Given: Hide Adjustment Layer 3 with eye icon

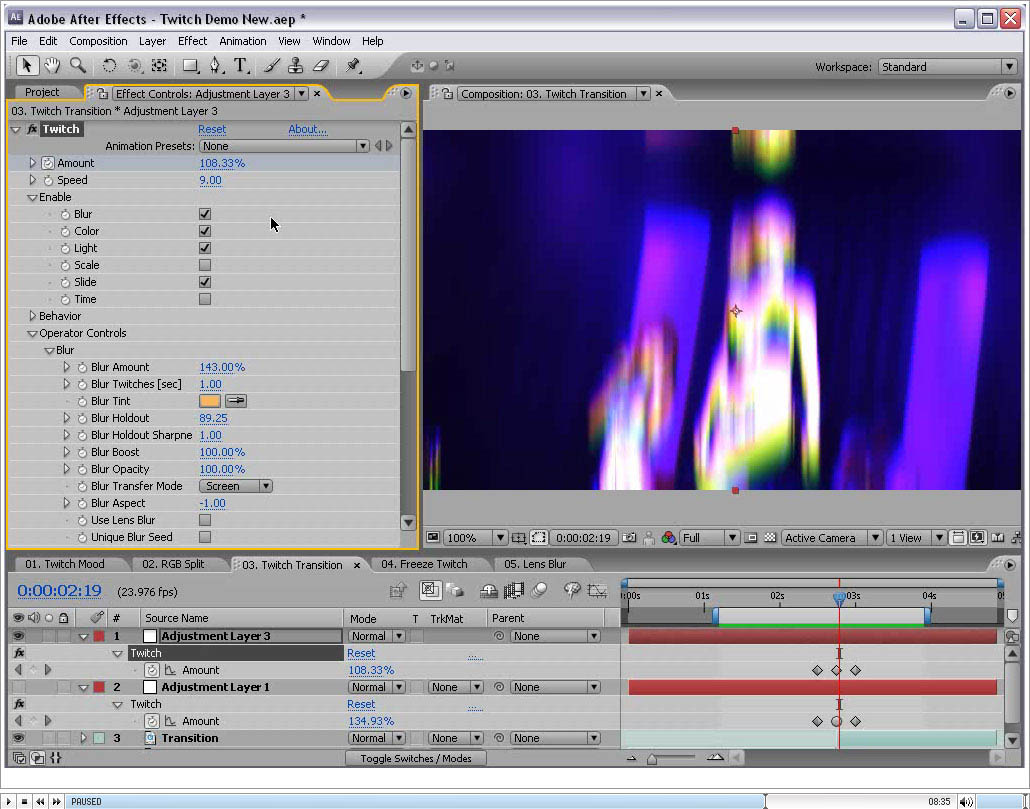Looking at the screenshot, I should pos(18,636).
